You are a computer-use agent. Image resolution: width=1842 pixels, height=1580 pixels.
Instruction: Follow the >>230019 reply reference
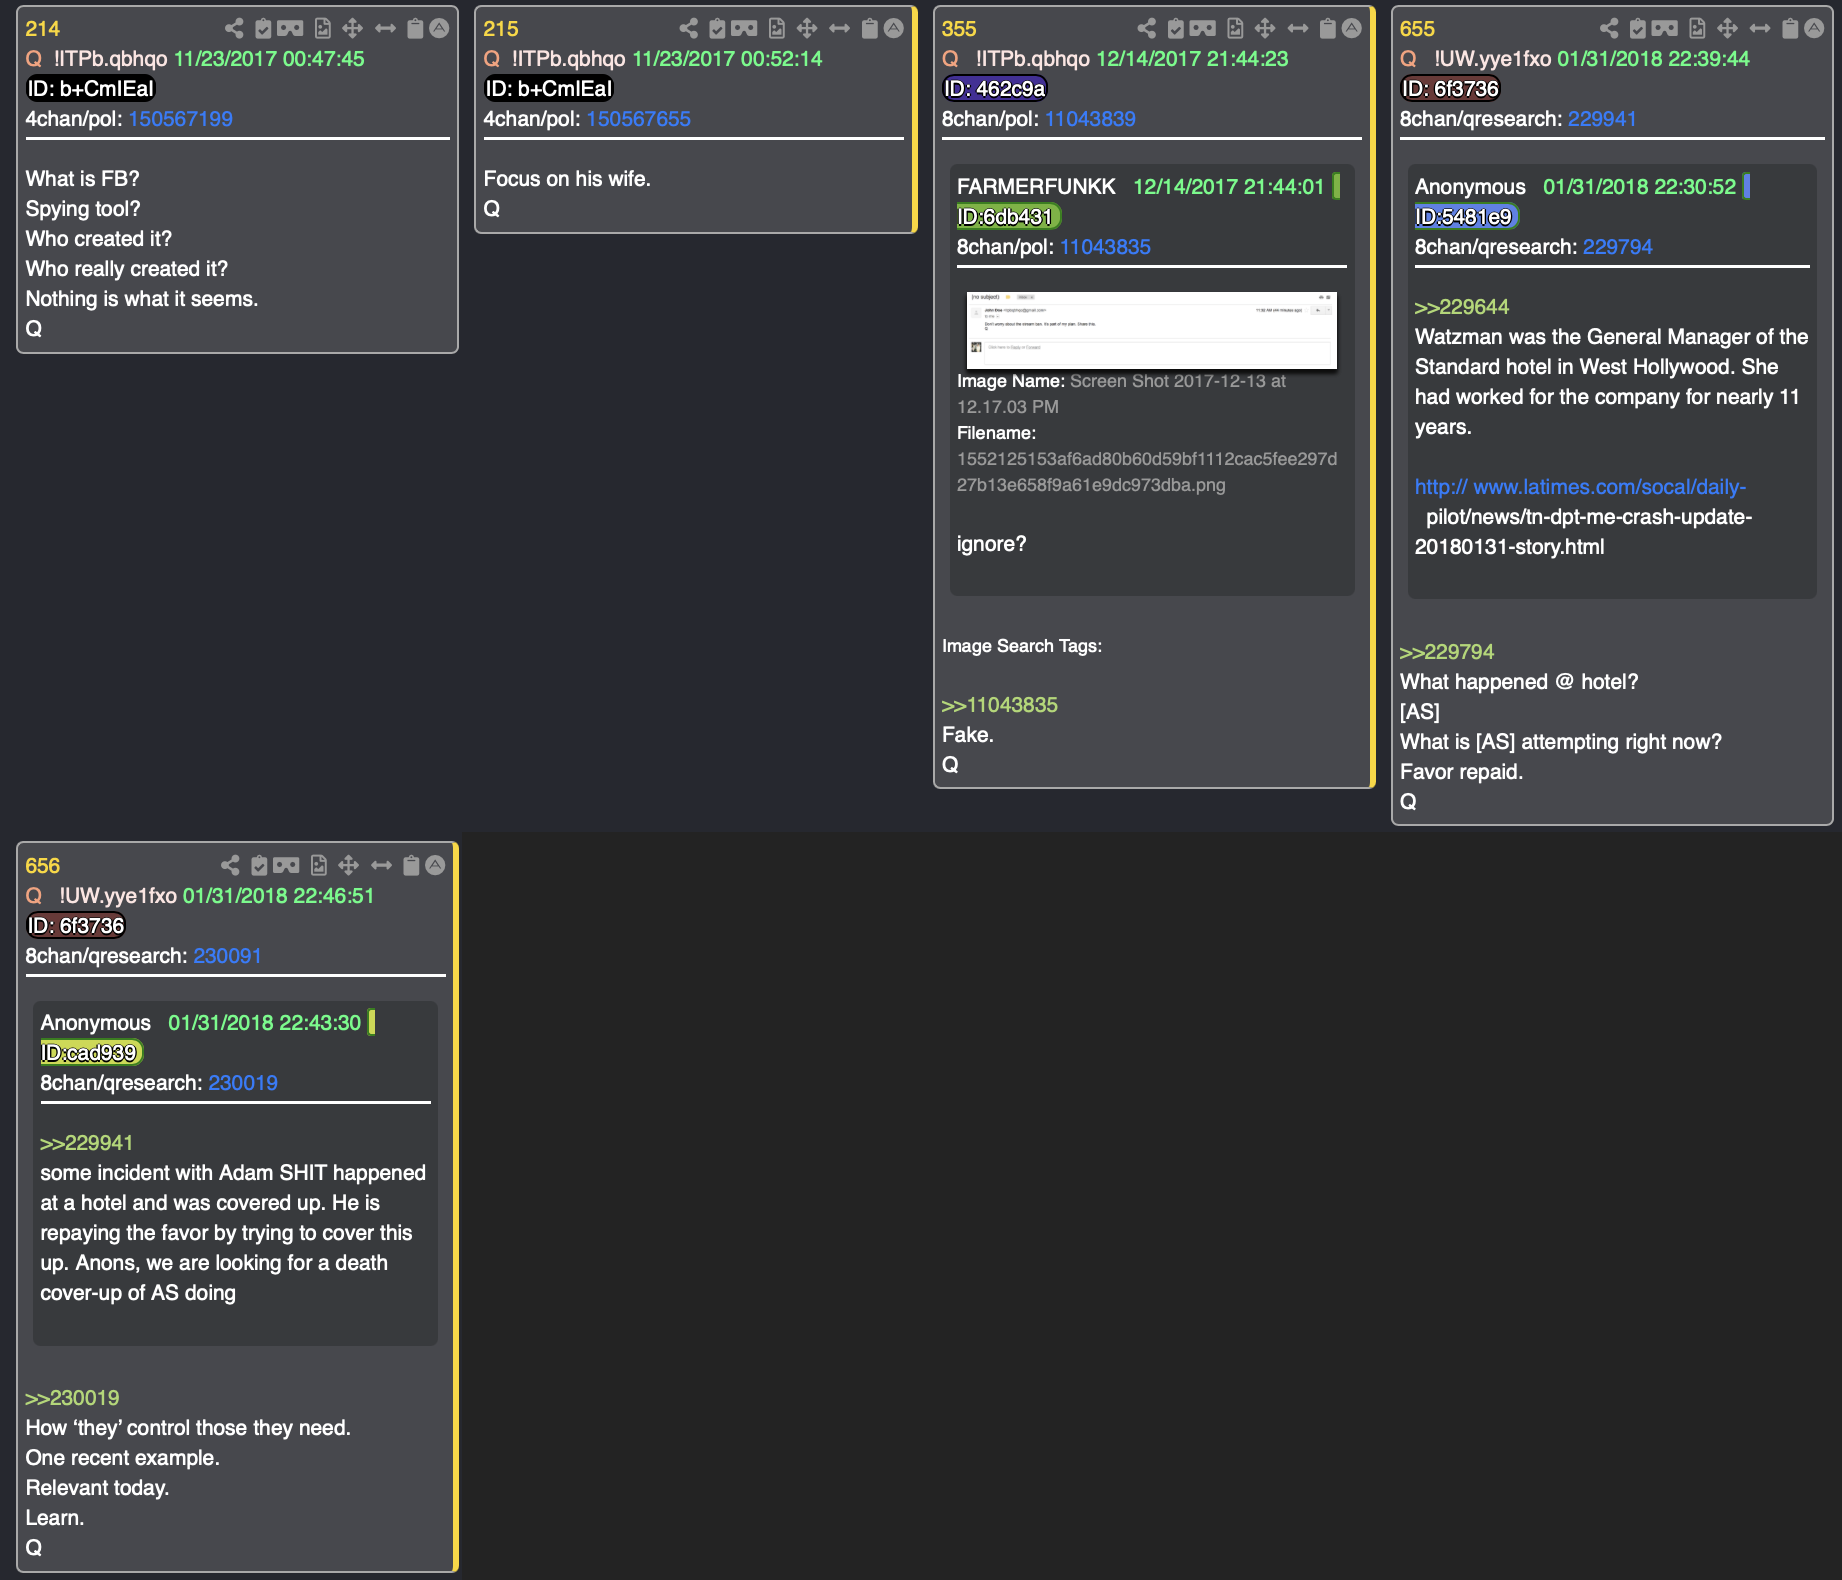72,1398
